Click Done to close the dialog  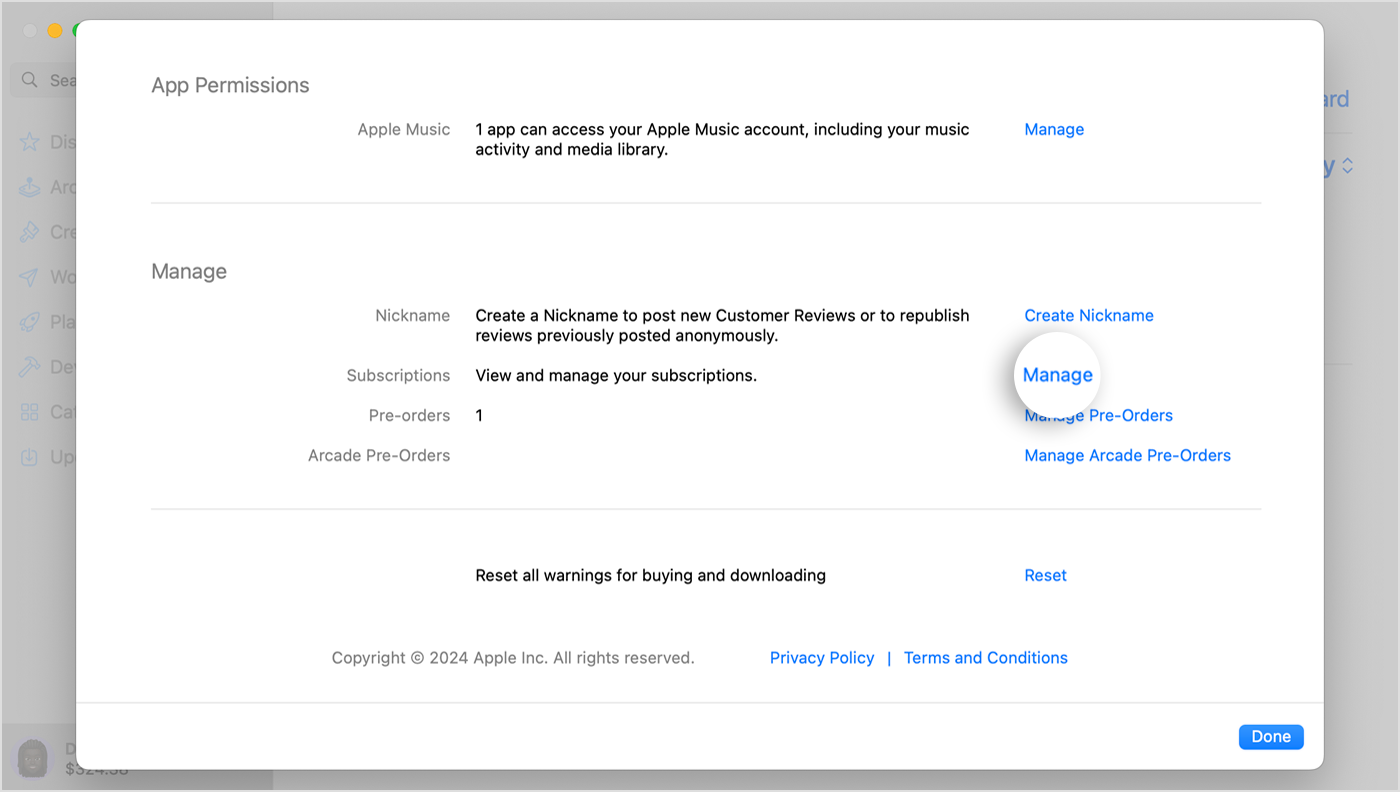coord(1270,736)
